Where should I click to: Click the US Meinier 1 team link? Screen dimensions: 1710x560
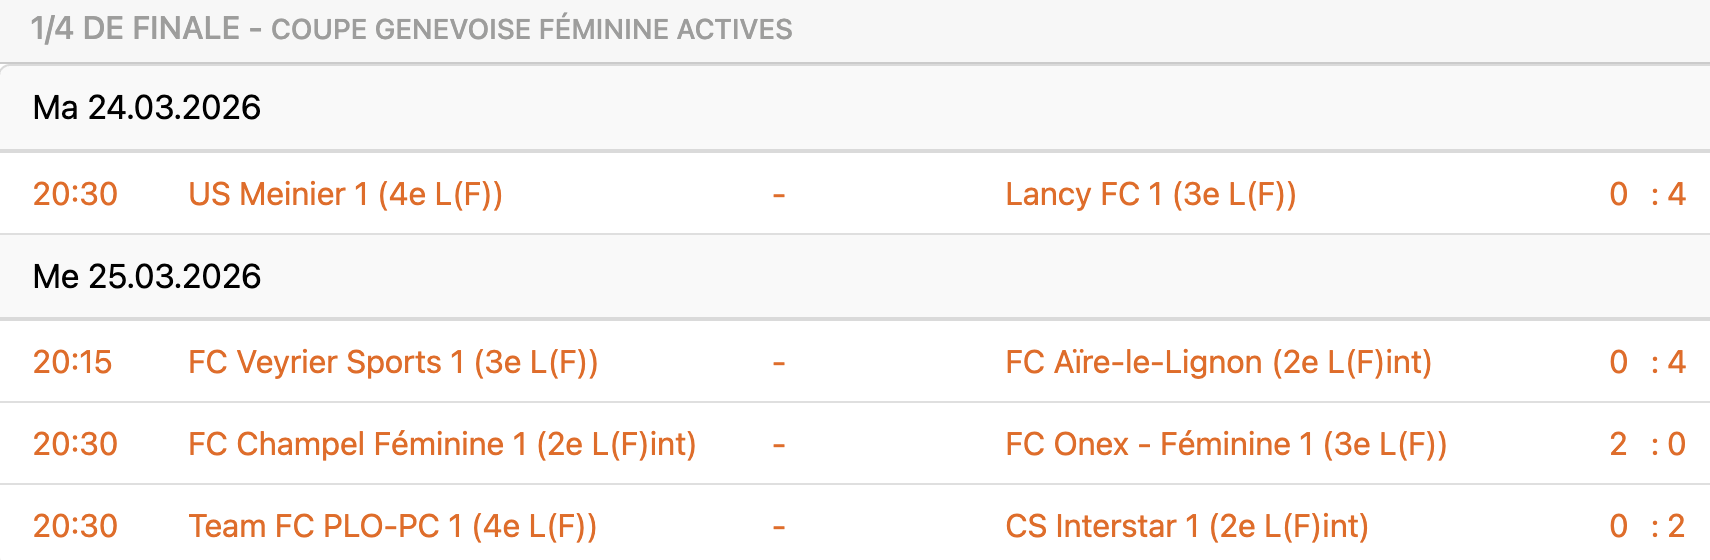(x=345, y=194)
